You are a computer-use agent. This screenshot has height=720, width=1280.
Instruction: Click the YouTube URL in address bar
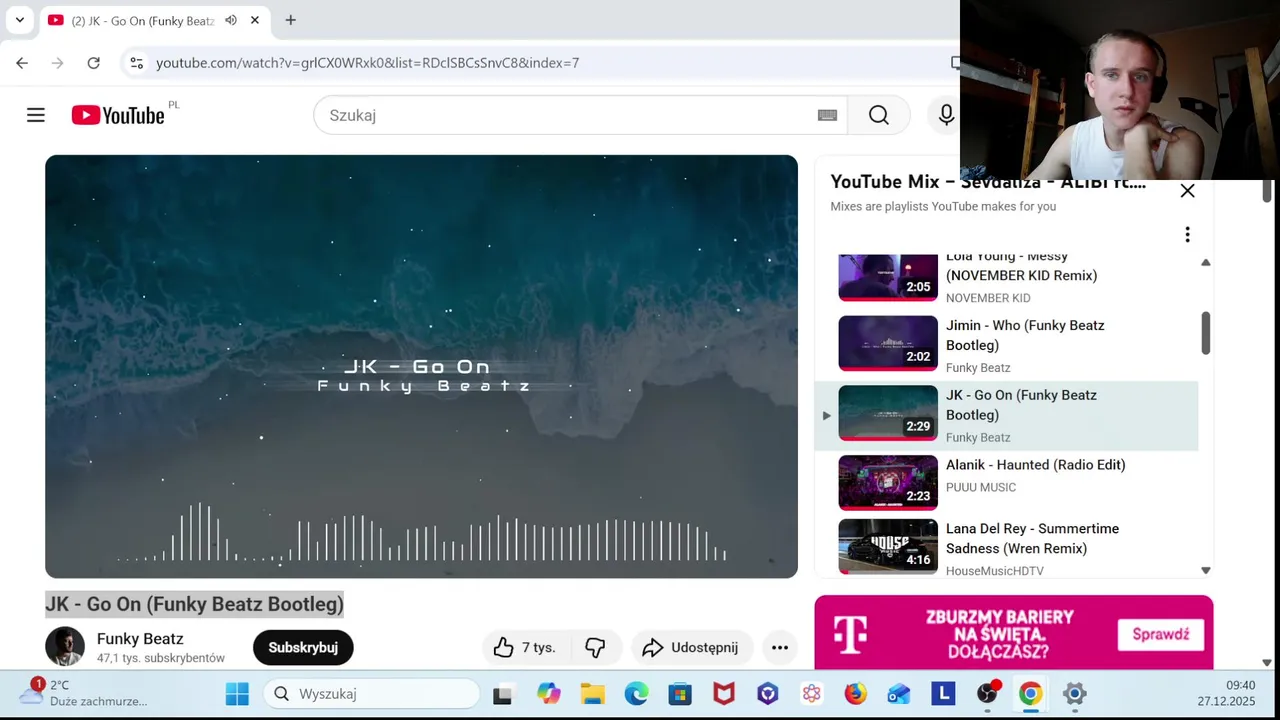point(368,63)
